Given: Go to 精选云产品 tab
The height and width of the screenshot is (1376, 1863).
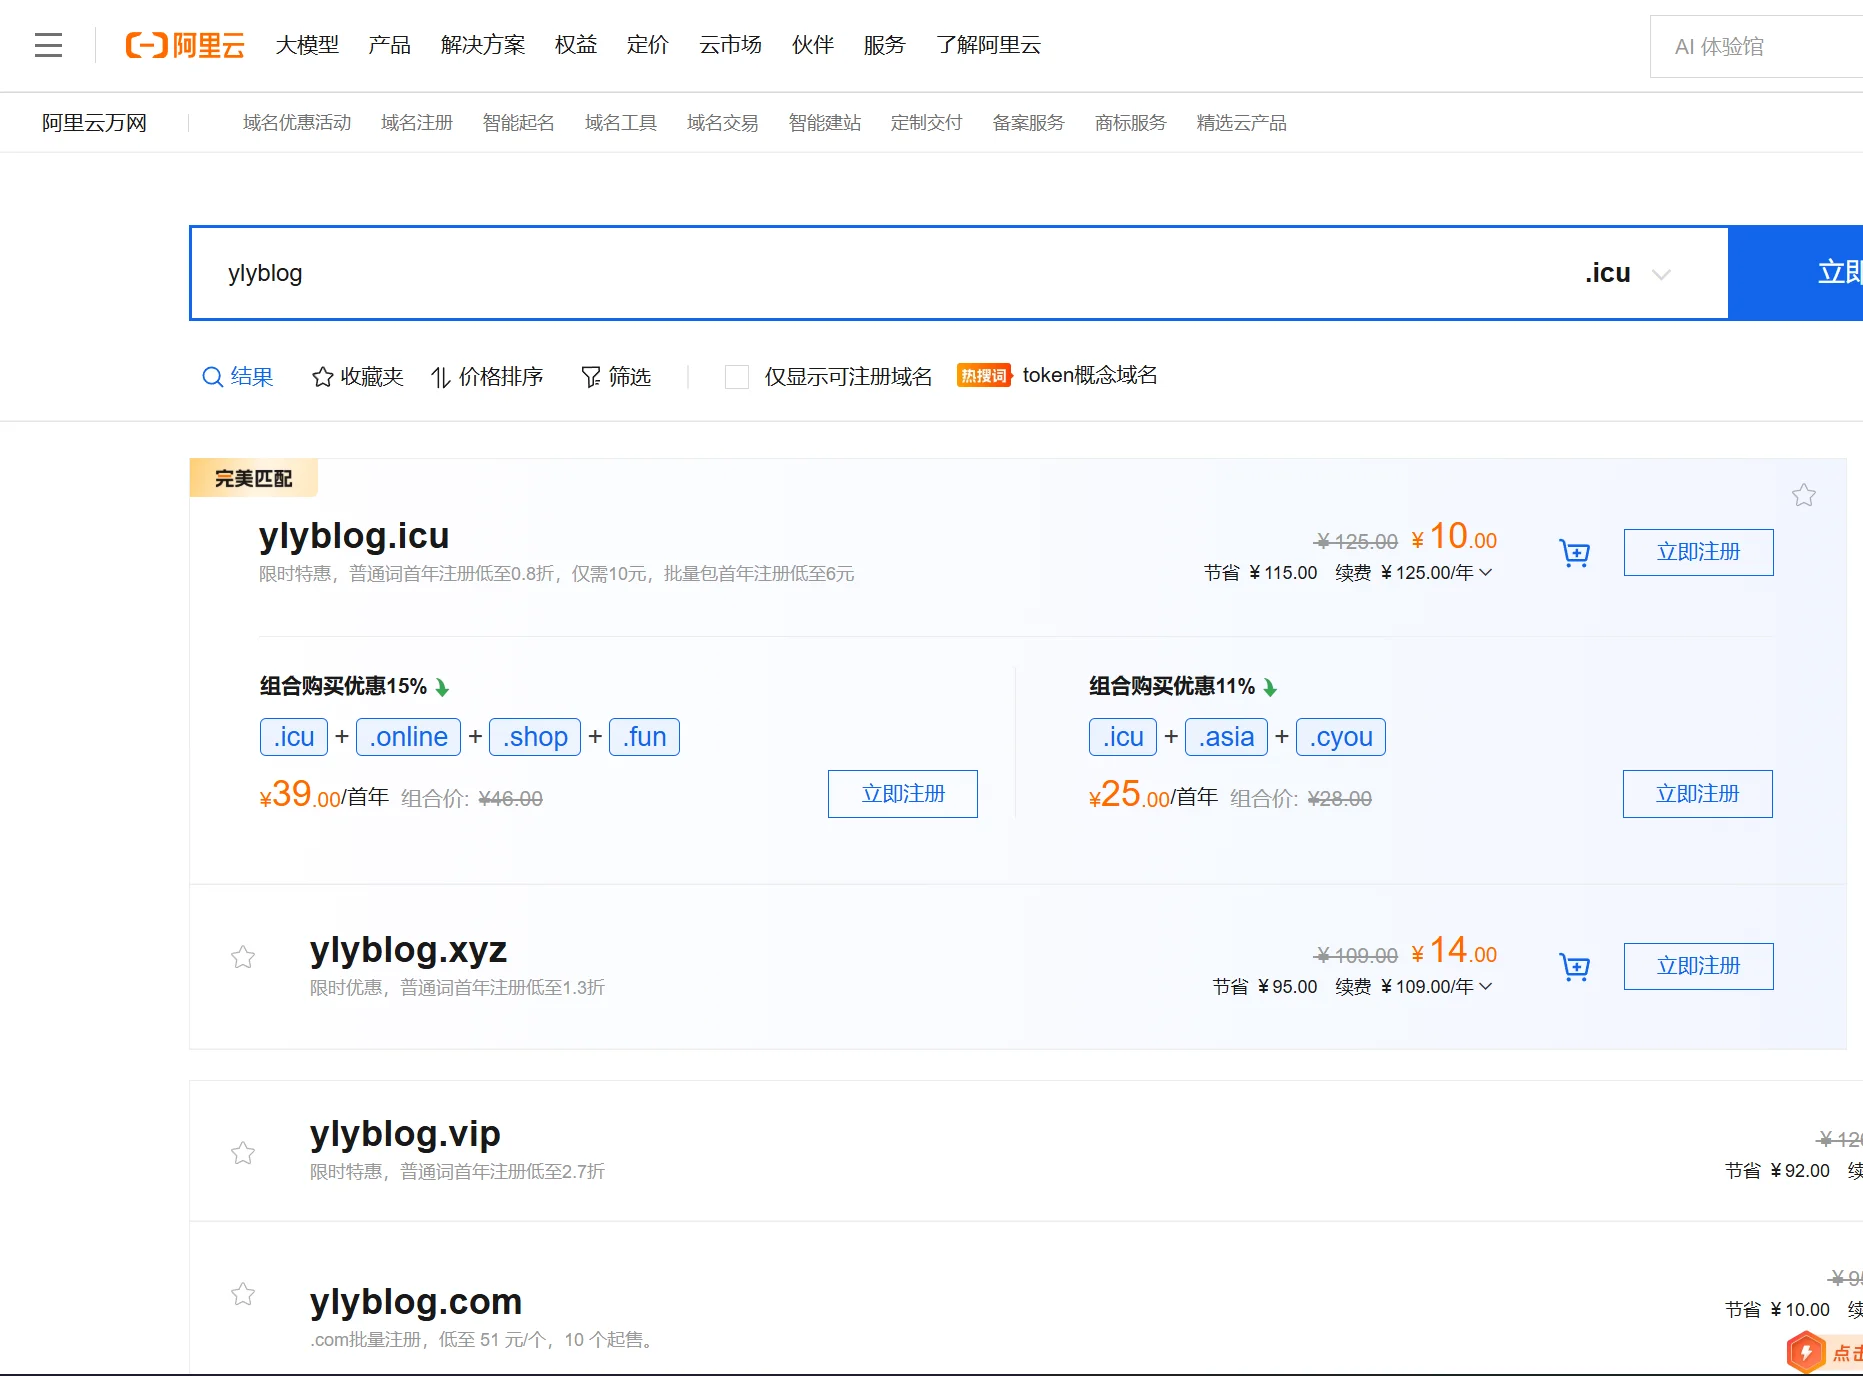Looking at the screenshot, I should 1242,123.
